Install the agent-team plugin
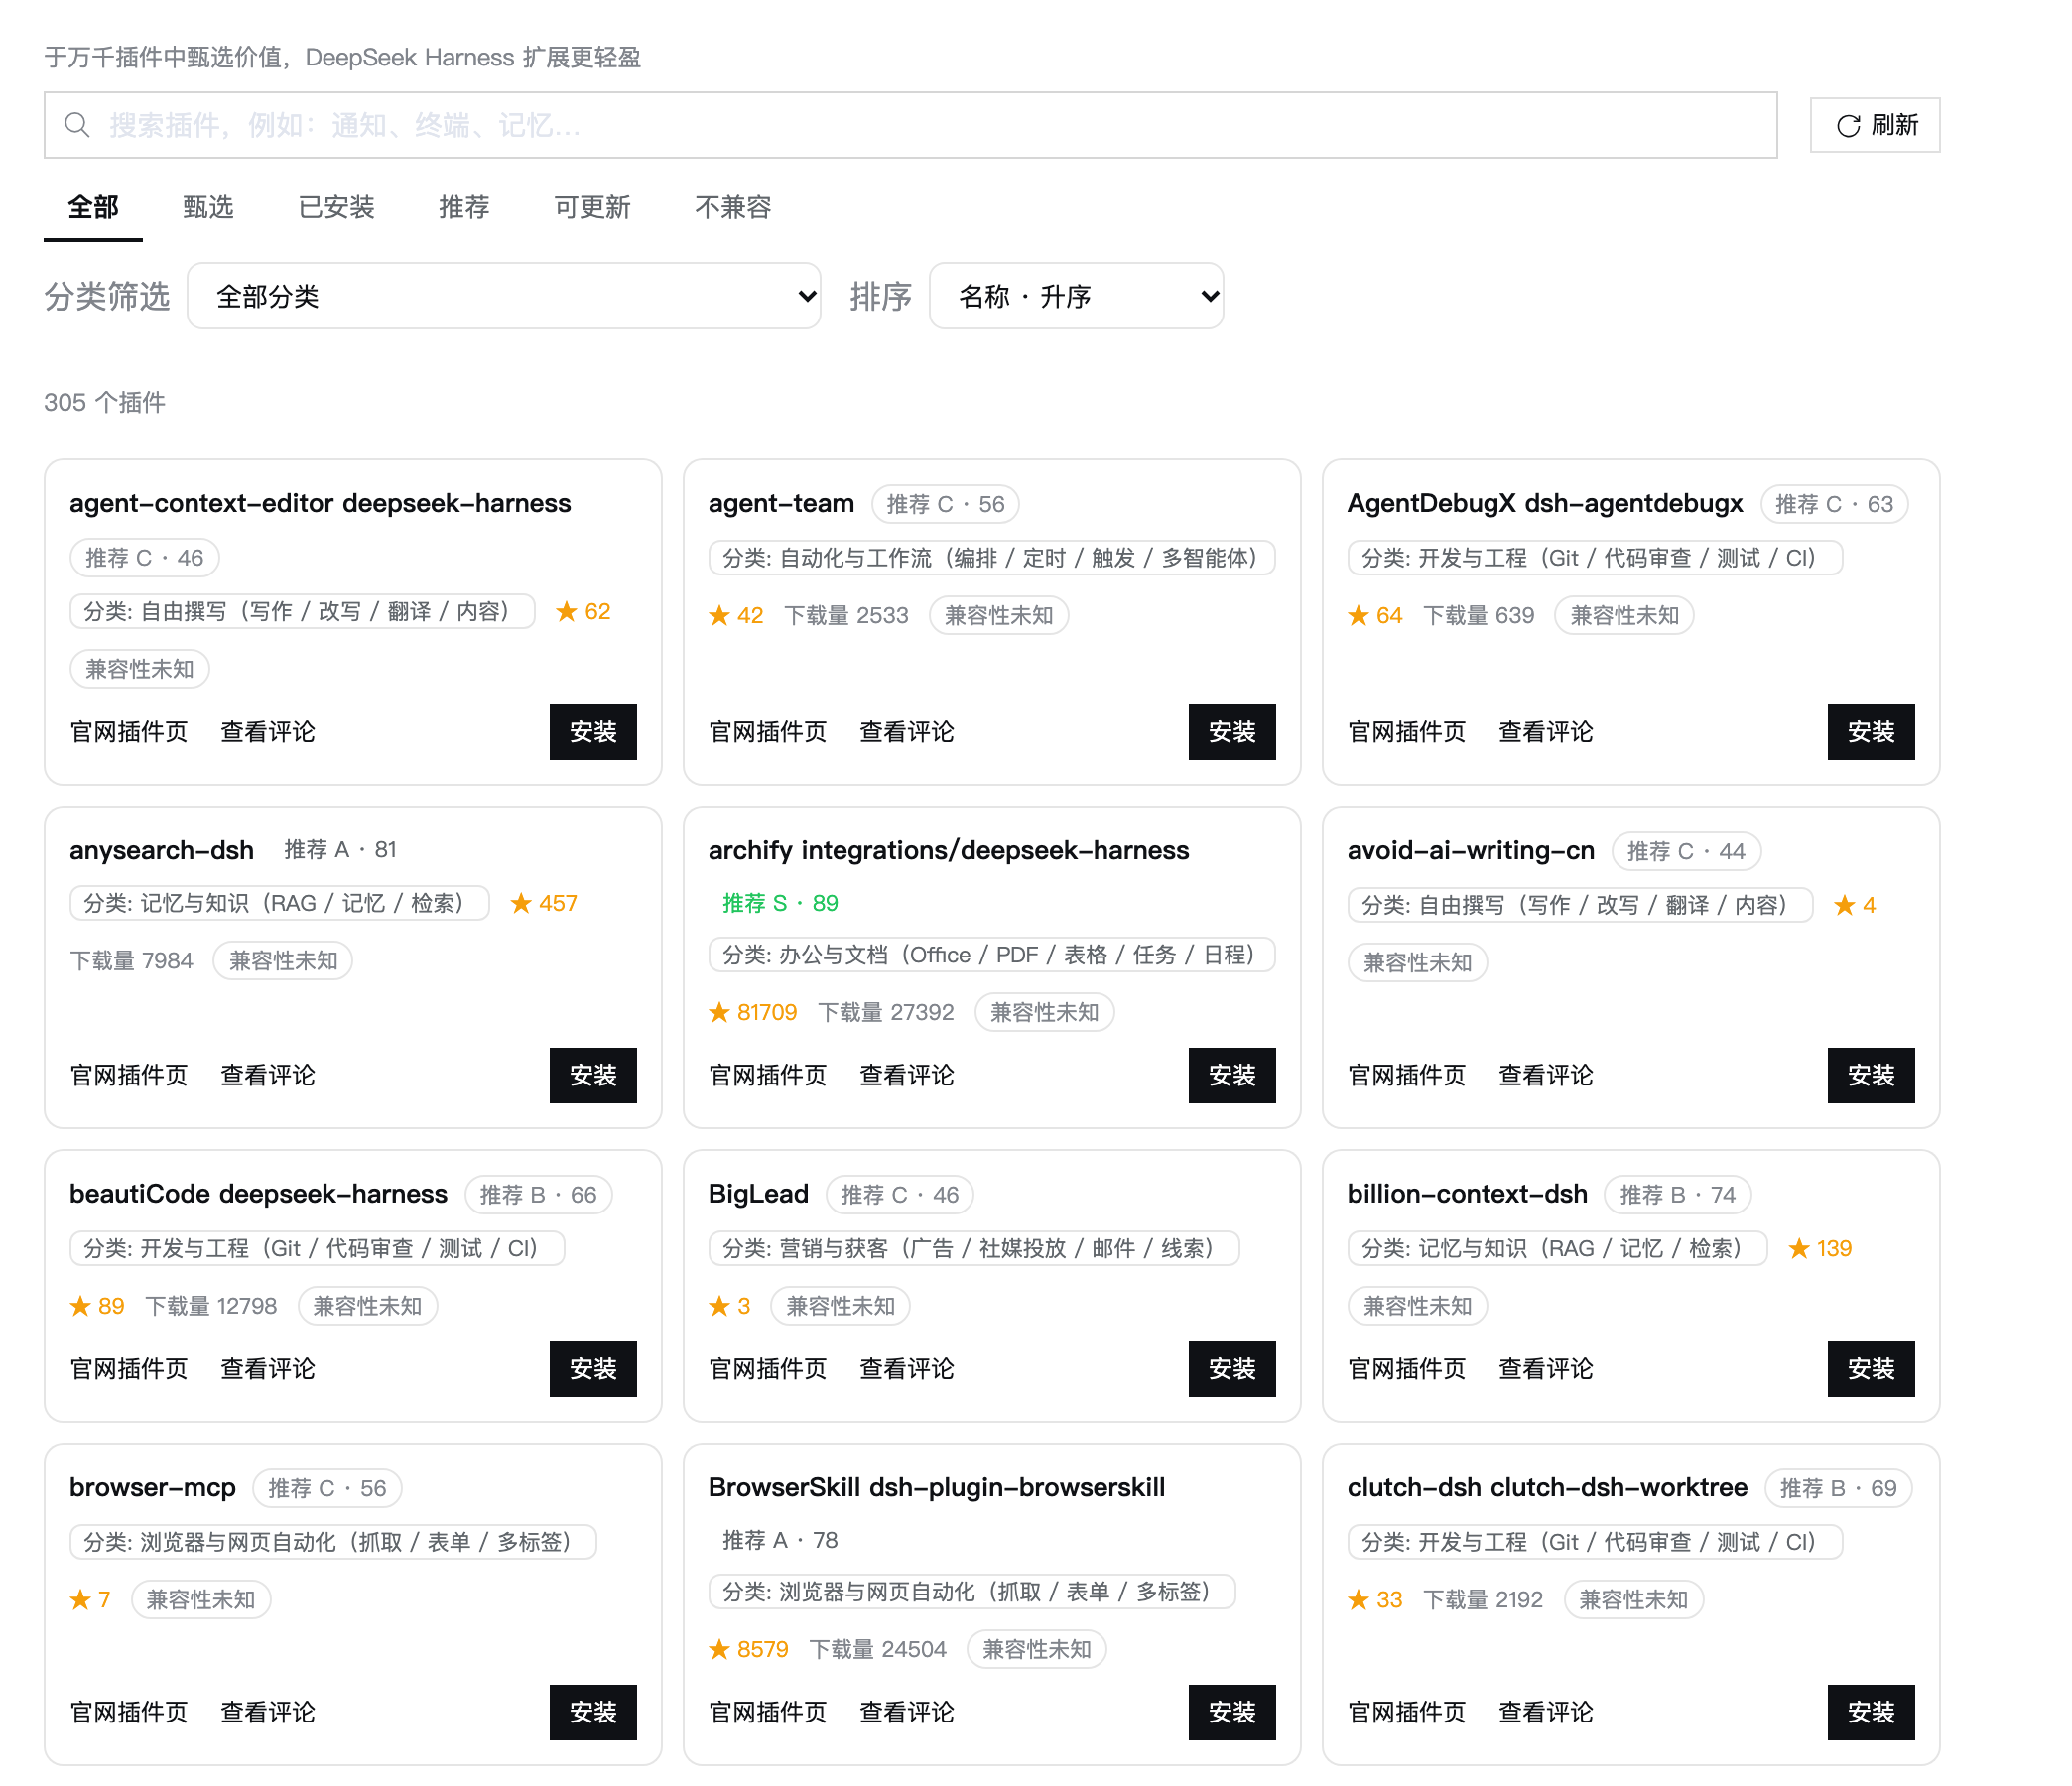The width and height of the screenshot is (2072, 1786). coord(1232,732)
